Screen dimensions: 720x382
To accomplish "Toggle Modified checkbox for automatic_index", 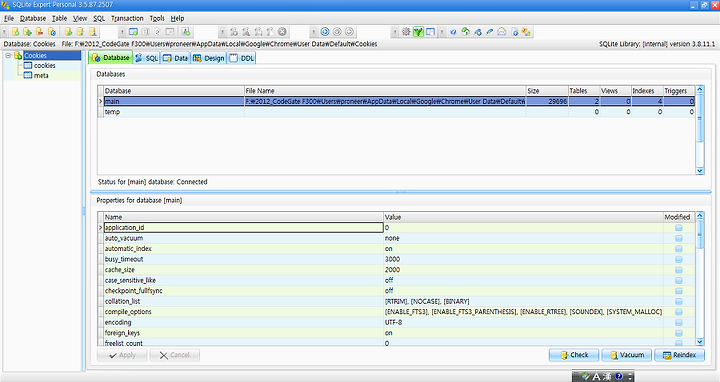I will tap(679, 249).
